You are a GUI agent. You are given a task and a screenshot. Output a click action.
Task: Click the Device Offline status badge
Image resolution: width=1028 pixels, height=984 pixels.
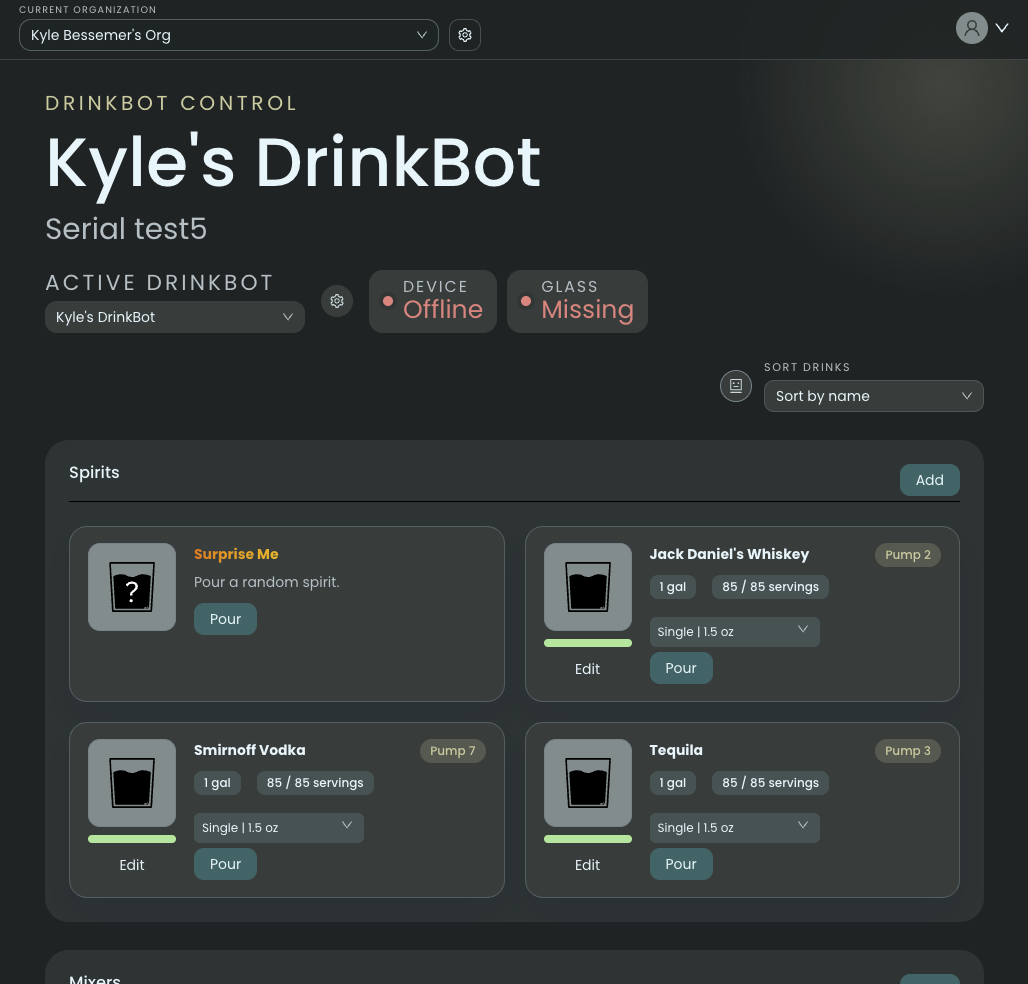pos(432,301)
